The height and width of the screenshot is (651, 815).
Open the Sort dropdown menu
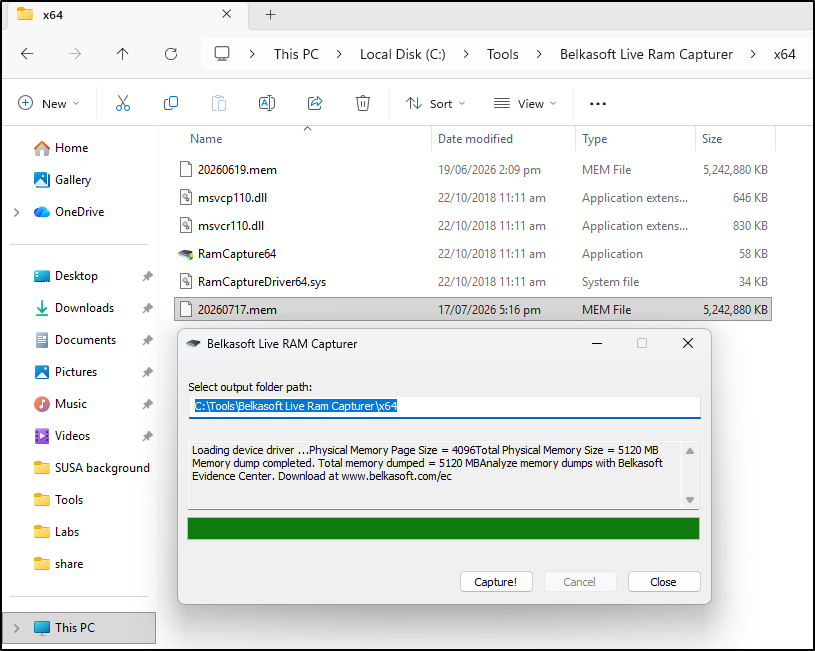435,103
